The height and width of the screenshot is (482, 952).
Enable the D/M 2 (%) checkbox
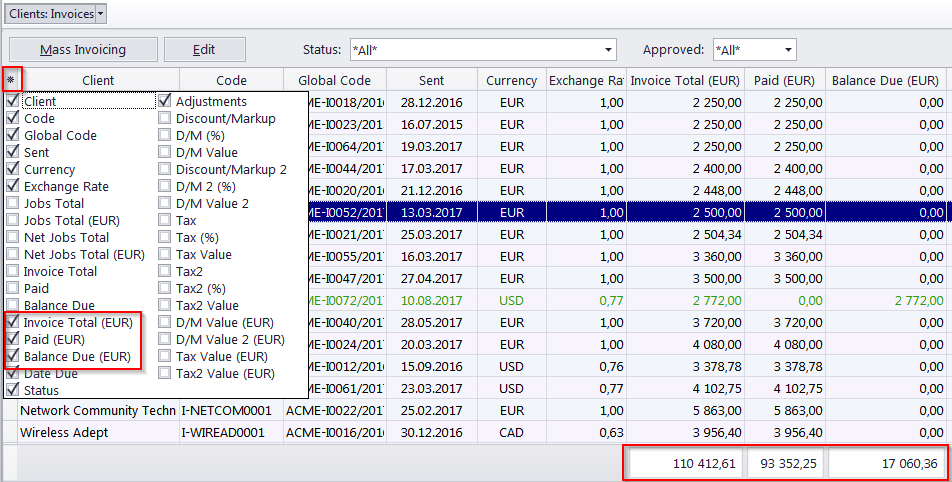tap(165, 186)
